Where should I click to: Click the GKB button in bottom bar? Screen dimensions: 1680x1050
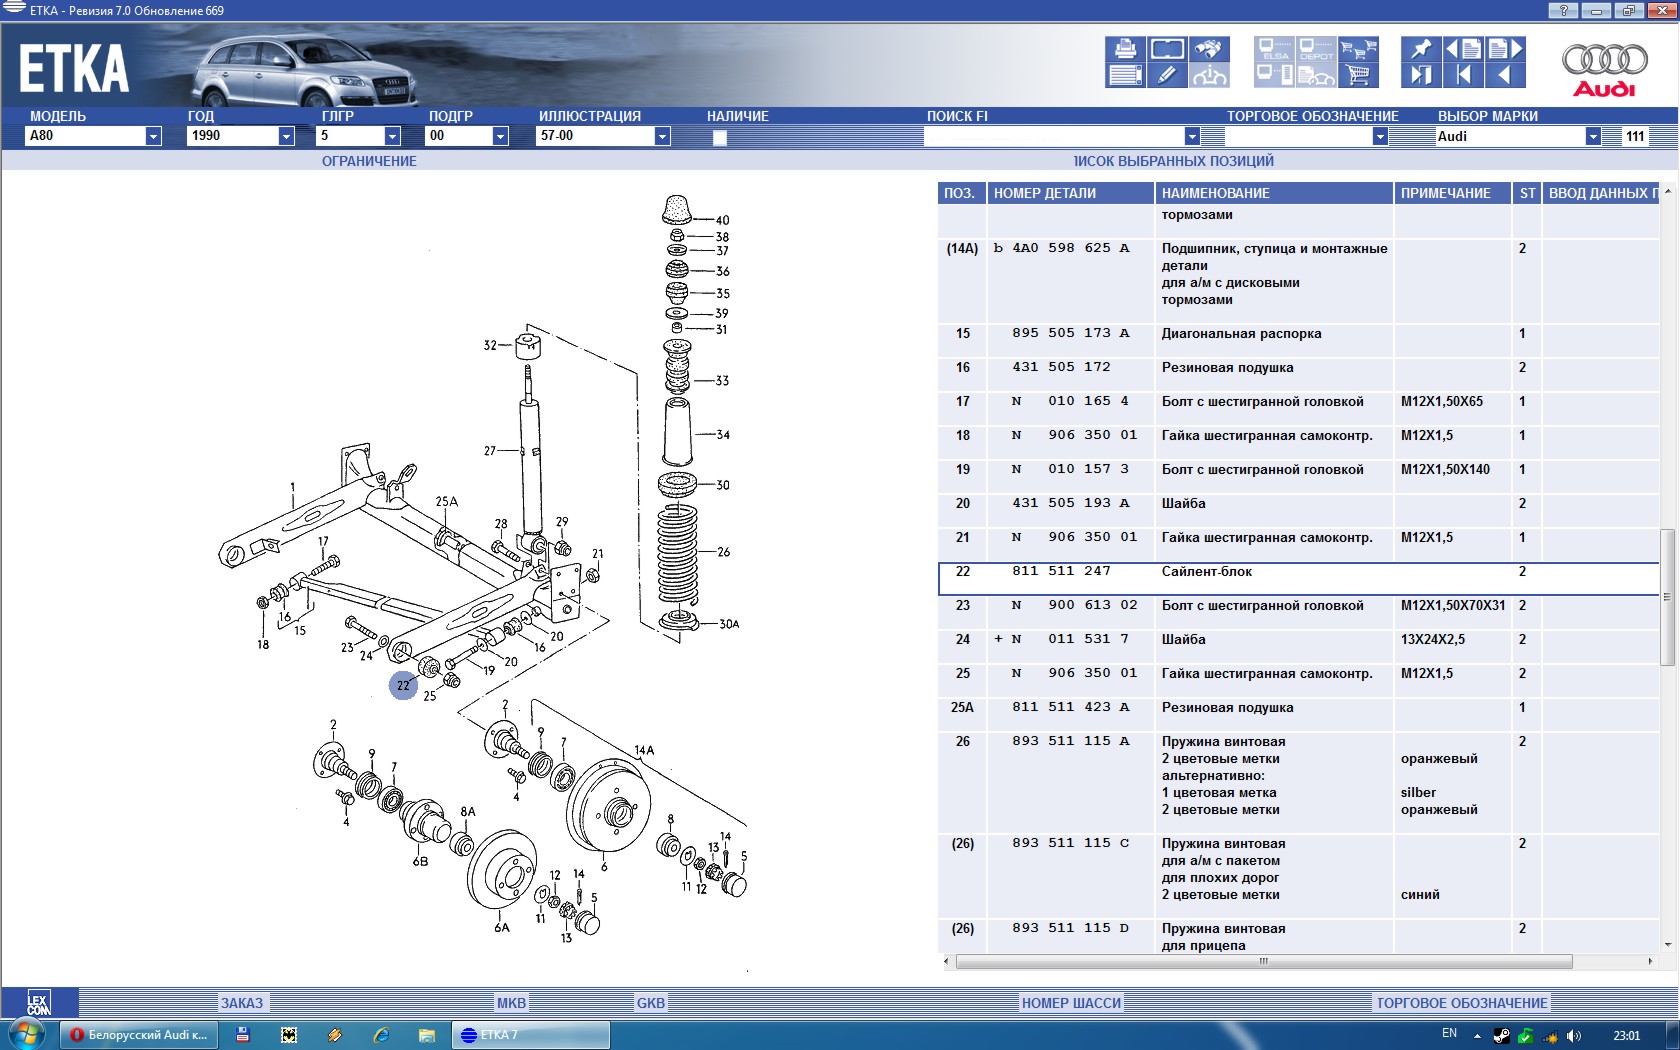point(650,1003)
